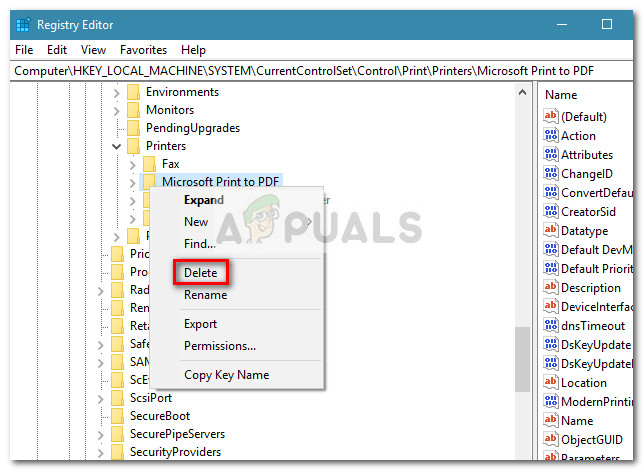
Task: Open the File menu
Action: (24, 50)
